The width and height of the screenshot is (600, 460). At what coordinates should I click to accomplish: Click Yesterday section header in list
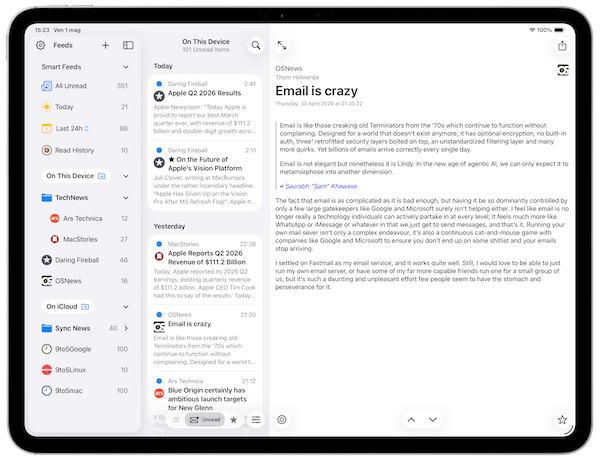point(169,226)
